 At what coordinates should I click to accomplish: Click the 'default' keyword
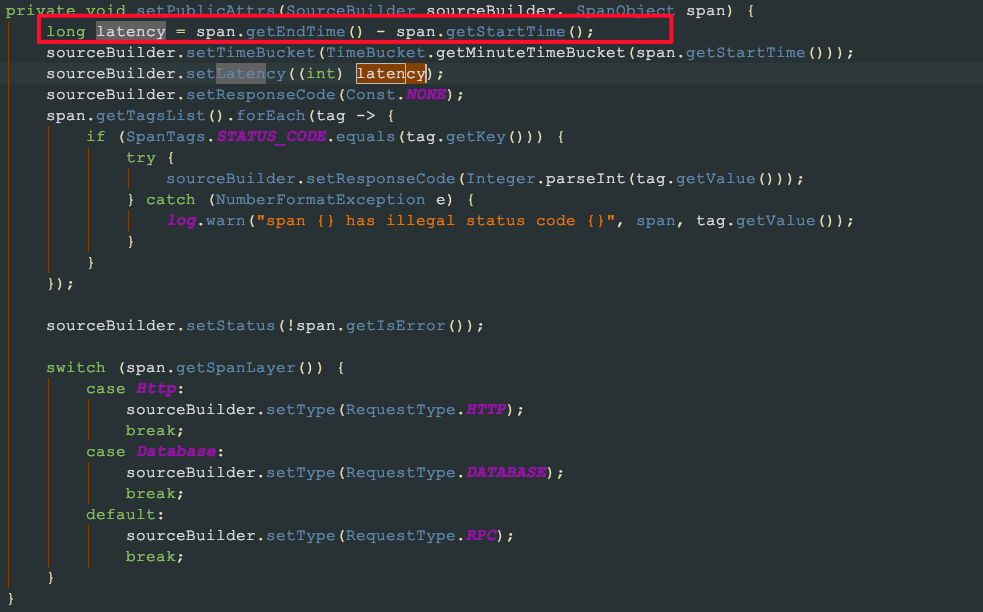121,514
